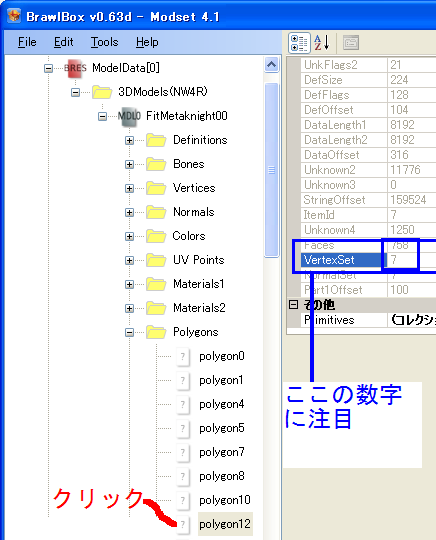Viewport: 436px width, 540px height.
Task: Click the DefOffset value 104
Action: [399, 110]
